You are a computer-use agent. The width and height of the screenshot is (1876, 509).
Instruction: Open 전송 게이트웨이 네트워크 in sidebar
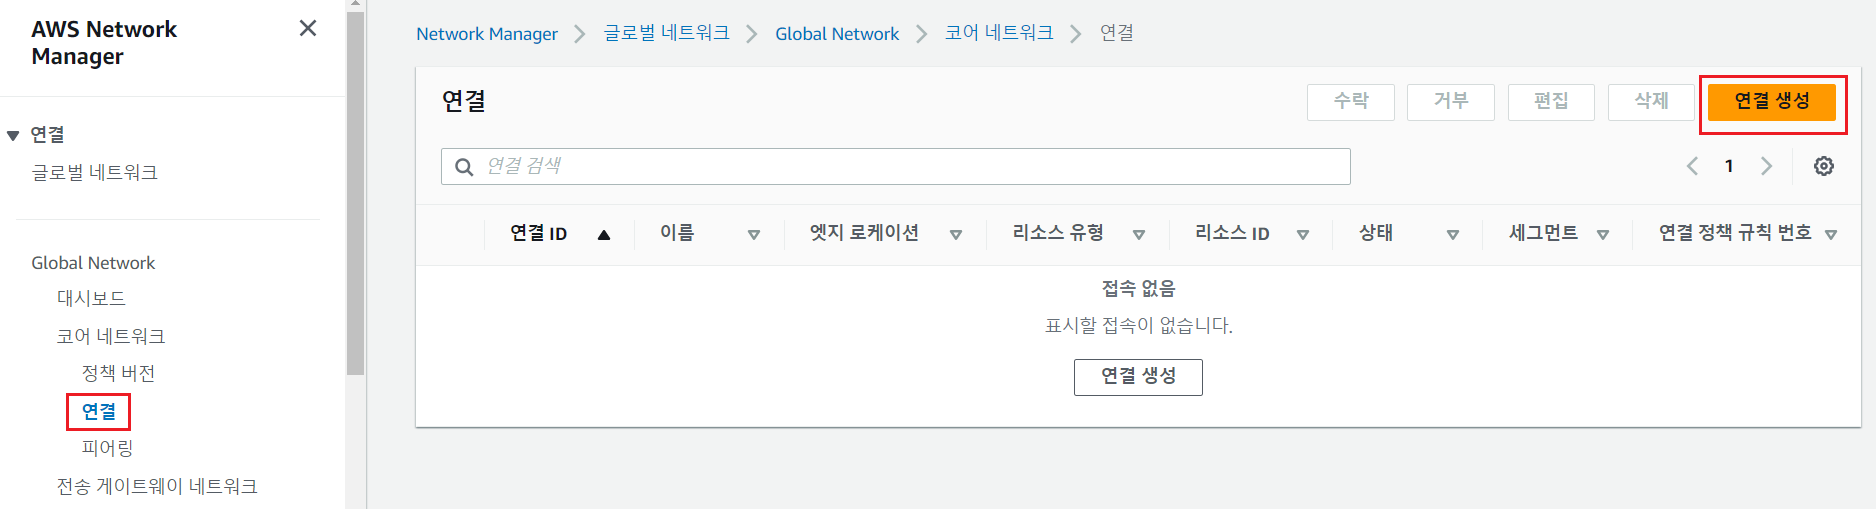(x=157, y=486)
